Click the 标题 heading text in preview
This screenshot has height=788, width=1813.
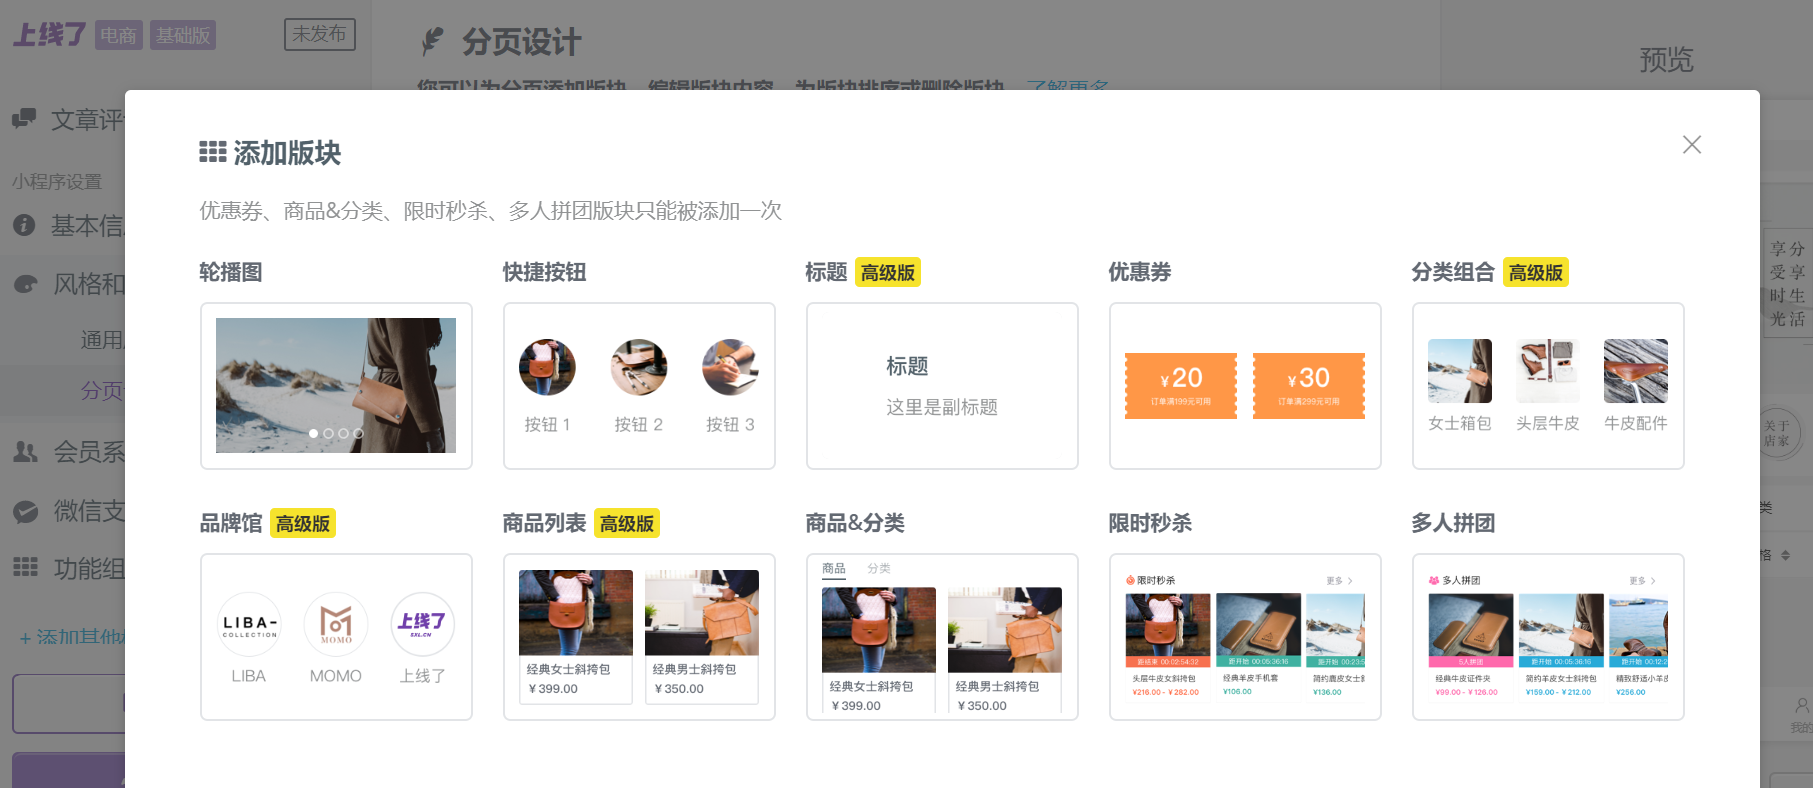click(907, 366)
